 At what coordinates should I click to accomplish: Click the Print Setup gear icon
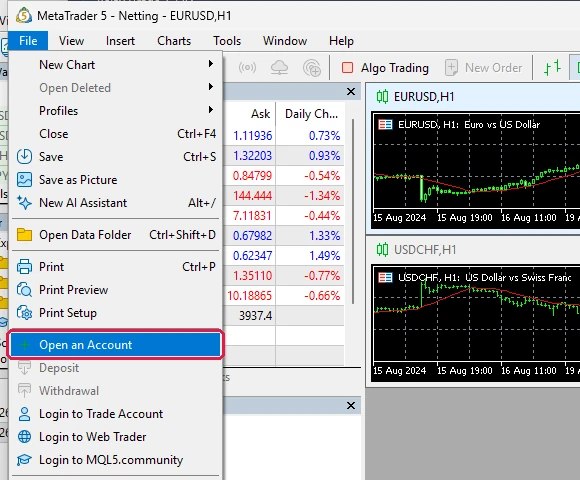click(x=24, y=313)
